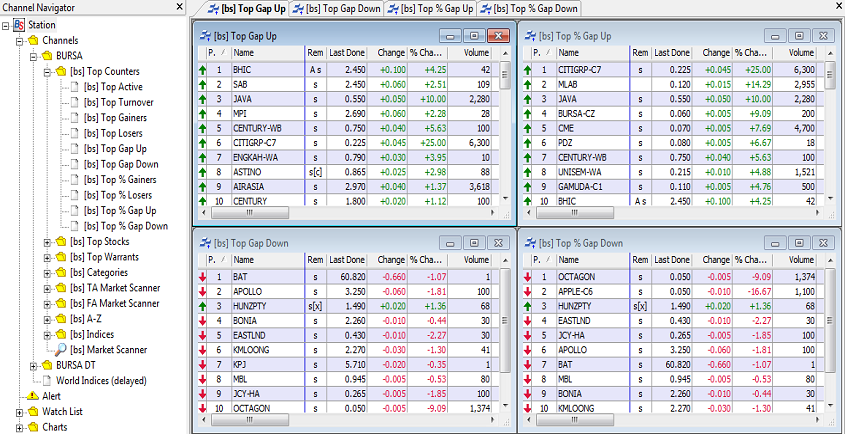The image size is (845, 434).
Task: Expand the [bs] Top Stocks folder
Action: tap(47, 242)
